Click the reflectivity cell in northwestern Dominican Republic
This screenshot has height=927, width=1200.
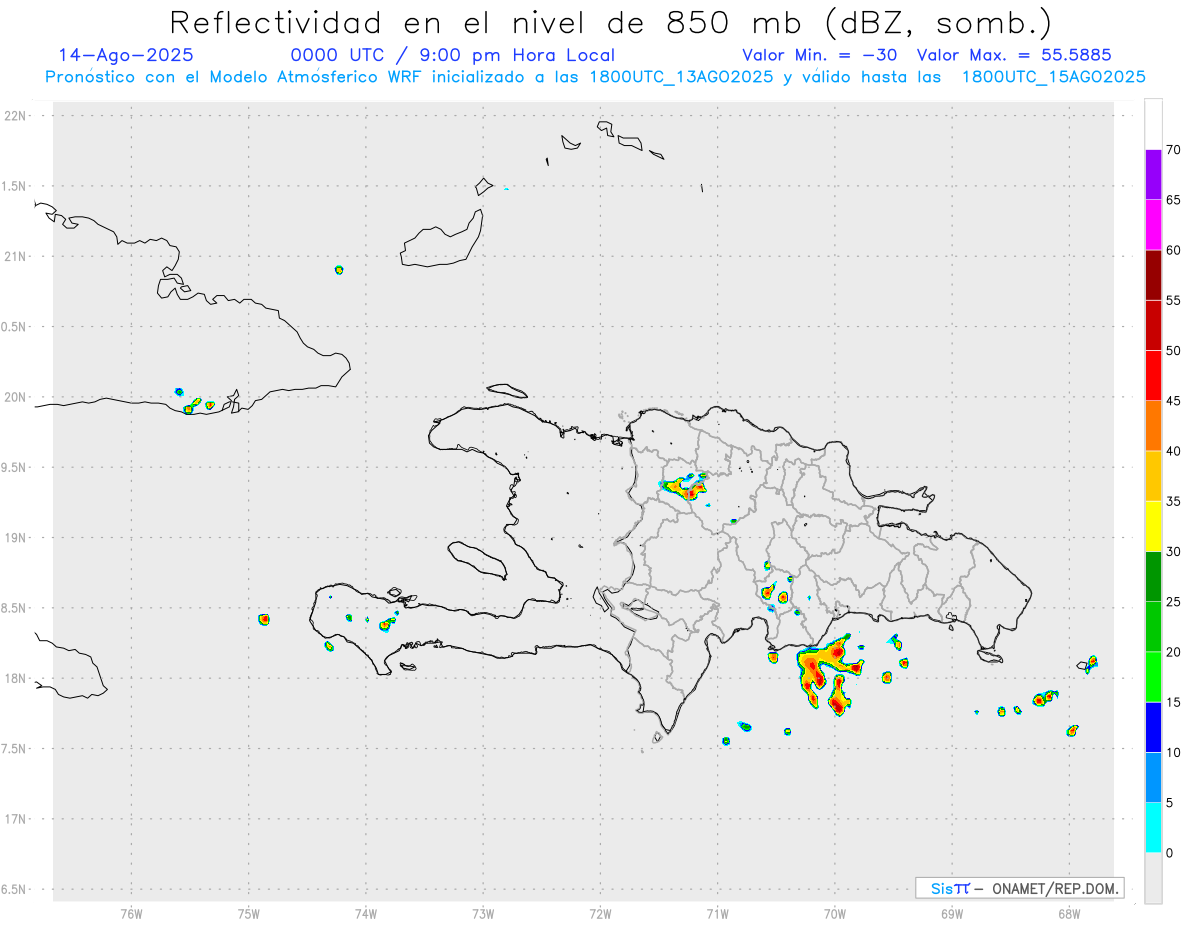686,487
